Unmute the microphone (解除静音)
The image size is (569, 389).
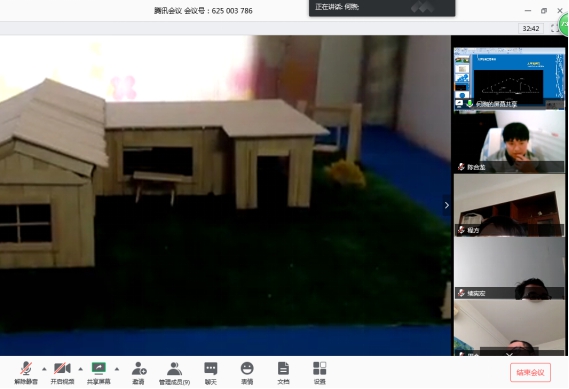point(26,373)
